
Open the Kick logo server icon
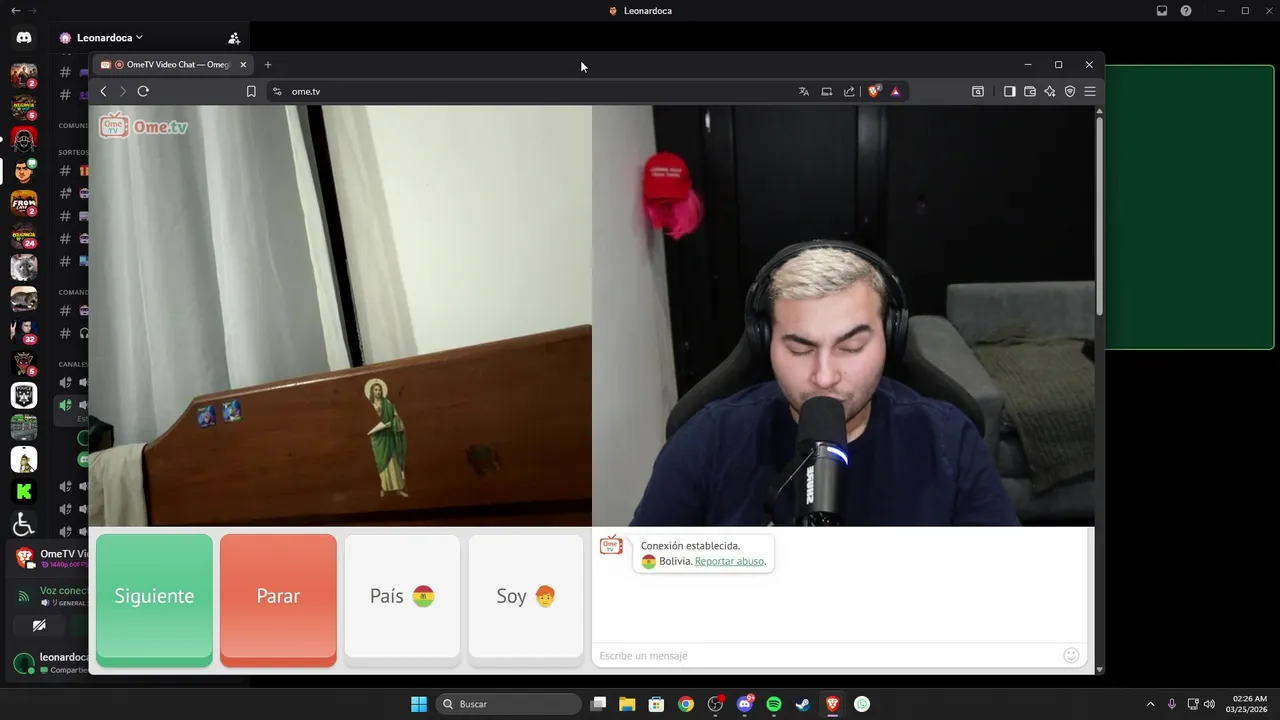(24, 491)
